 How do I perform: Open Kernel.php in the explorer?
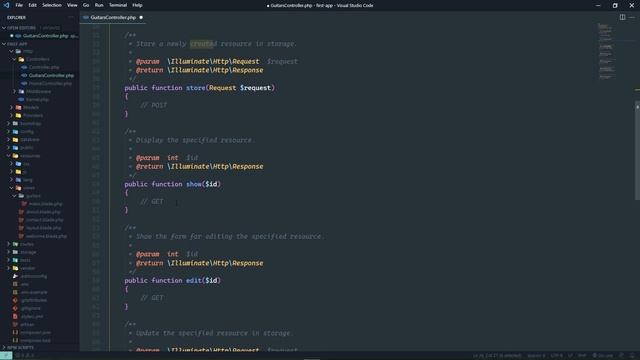coord(37,100)
